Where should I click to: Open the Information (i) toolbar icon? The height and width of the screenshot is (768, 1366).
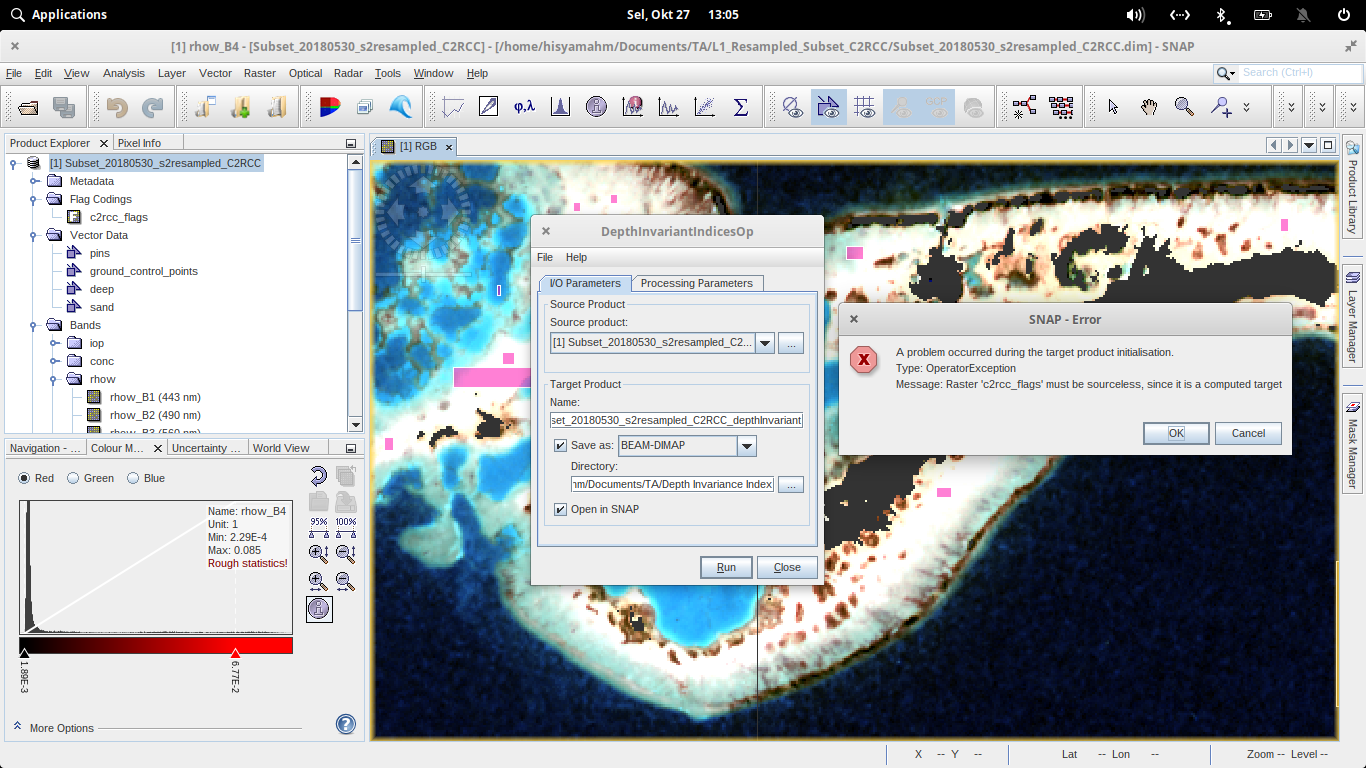(596, 107)
